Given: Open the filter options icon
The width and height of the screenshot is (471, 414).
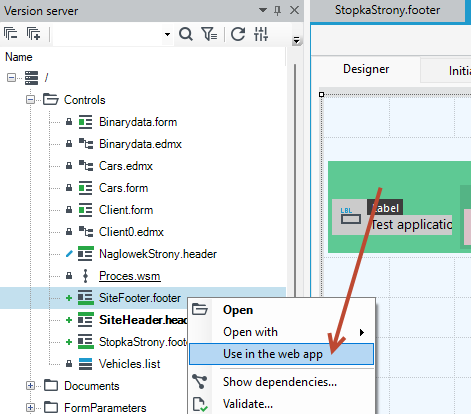Looking at the screenshot, I should 209,34.
